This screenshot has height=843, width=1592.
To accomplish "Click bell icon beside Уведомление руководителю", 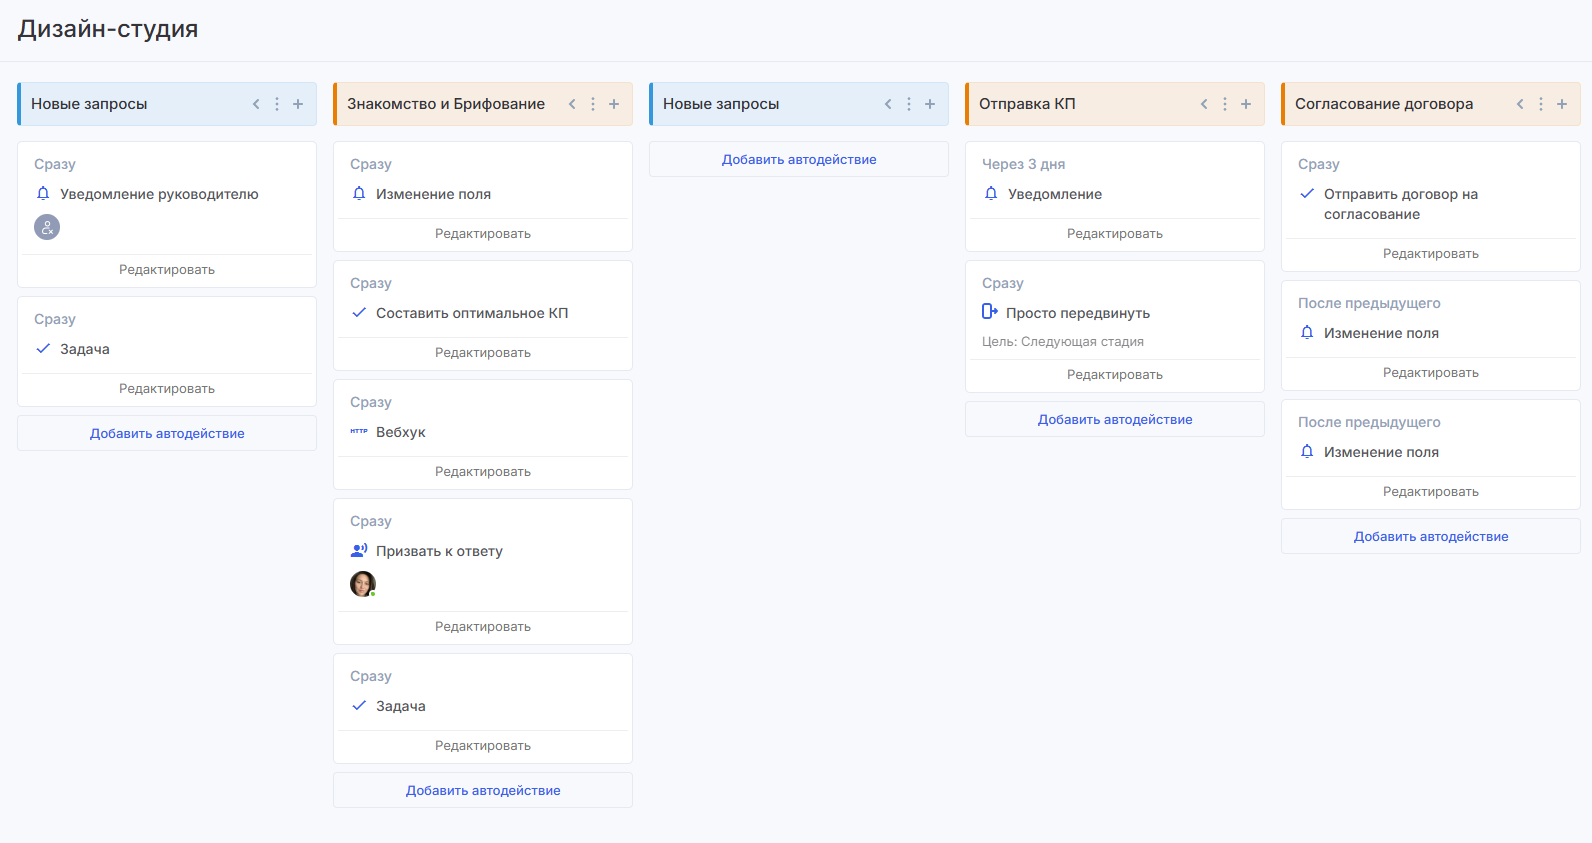I will pos(43,194).
